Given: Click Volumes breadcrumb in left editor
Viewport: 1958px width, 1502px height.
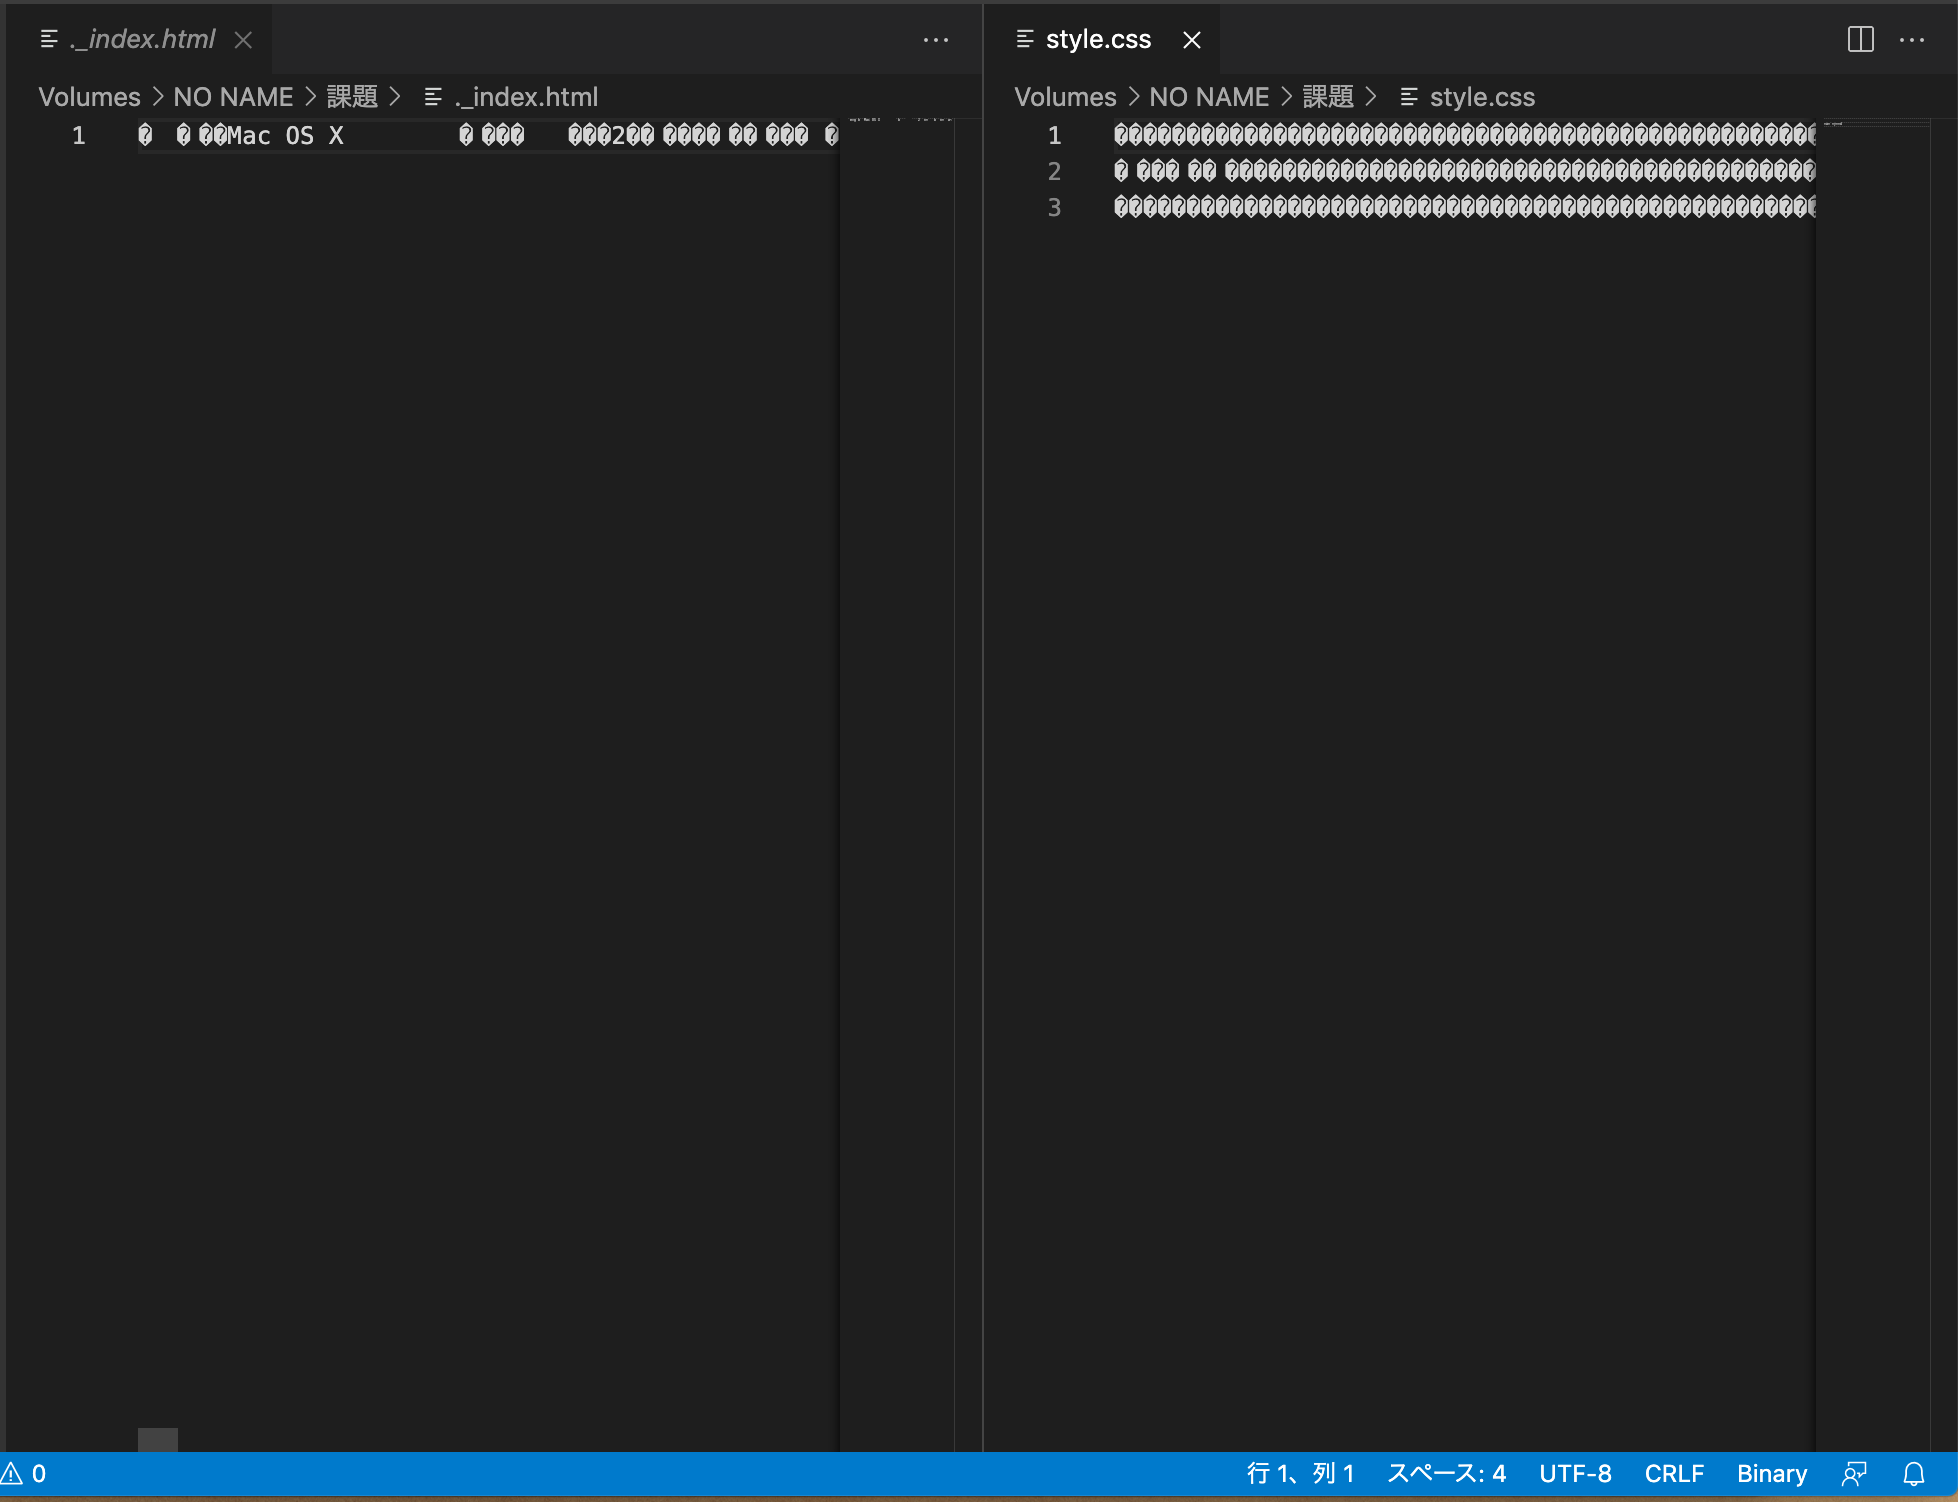Looking at the screenshot, I should (89, 97).
